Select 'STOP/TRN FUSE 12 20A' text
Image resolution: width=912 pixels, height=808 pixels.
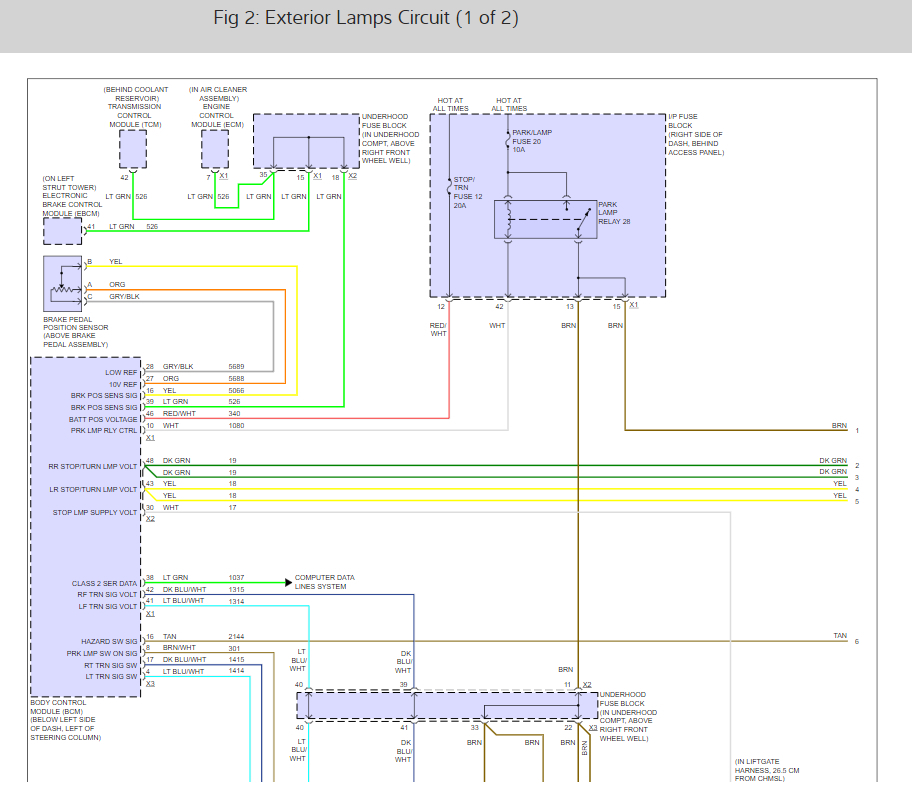(x=468, y=193)
